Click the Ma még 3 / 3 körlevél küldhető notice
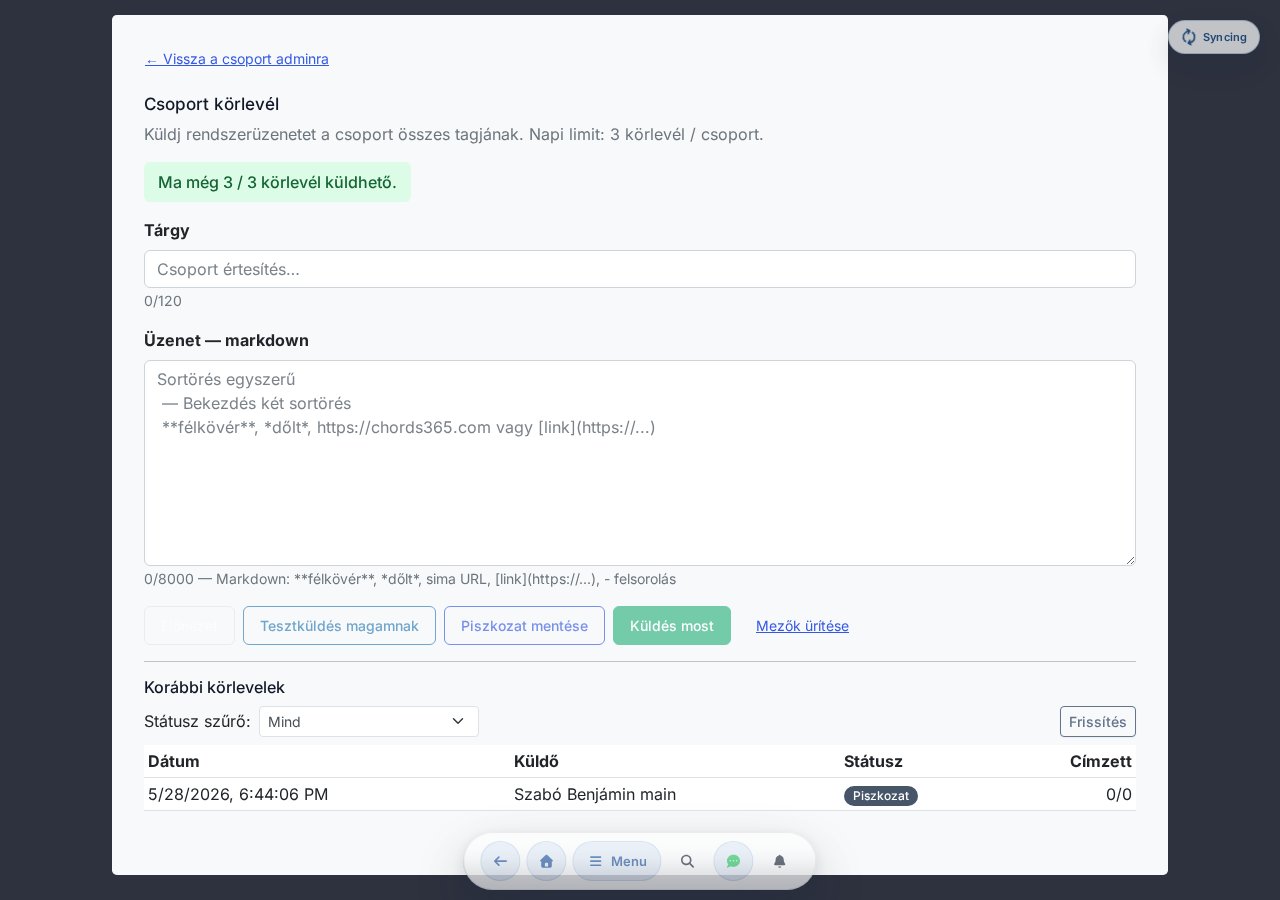 pos(277,182)
